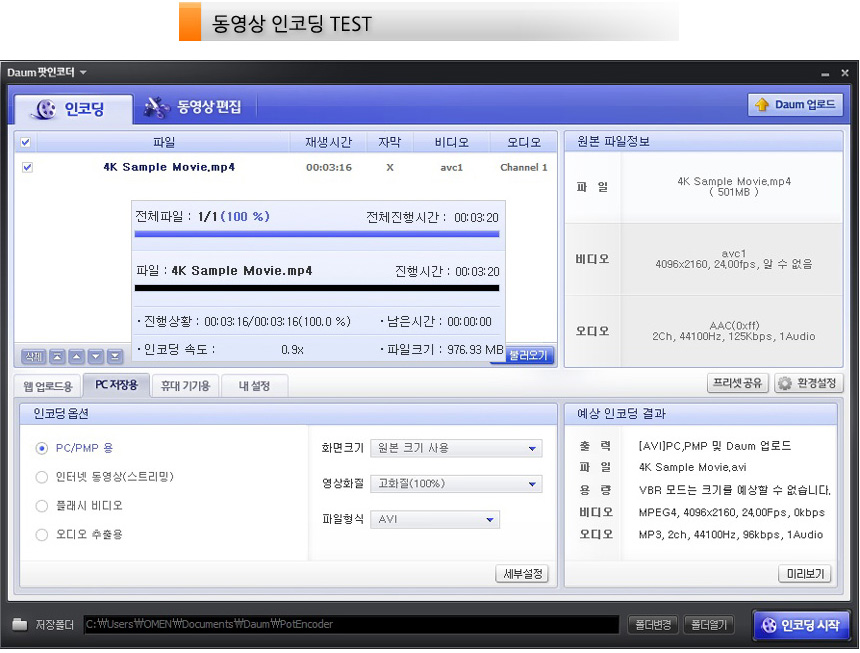Move selected file down one position
This screenshot has height=653, width=860.
(96, 356)
